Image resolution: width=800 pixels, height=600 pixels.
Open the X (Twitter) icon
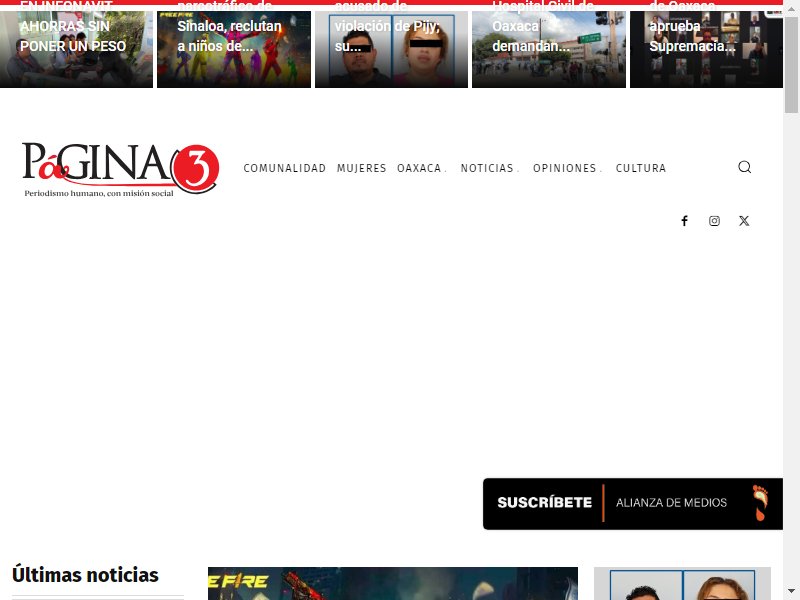tap(744, 220)
